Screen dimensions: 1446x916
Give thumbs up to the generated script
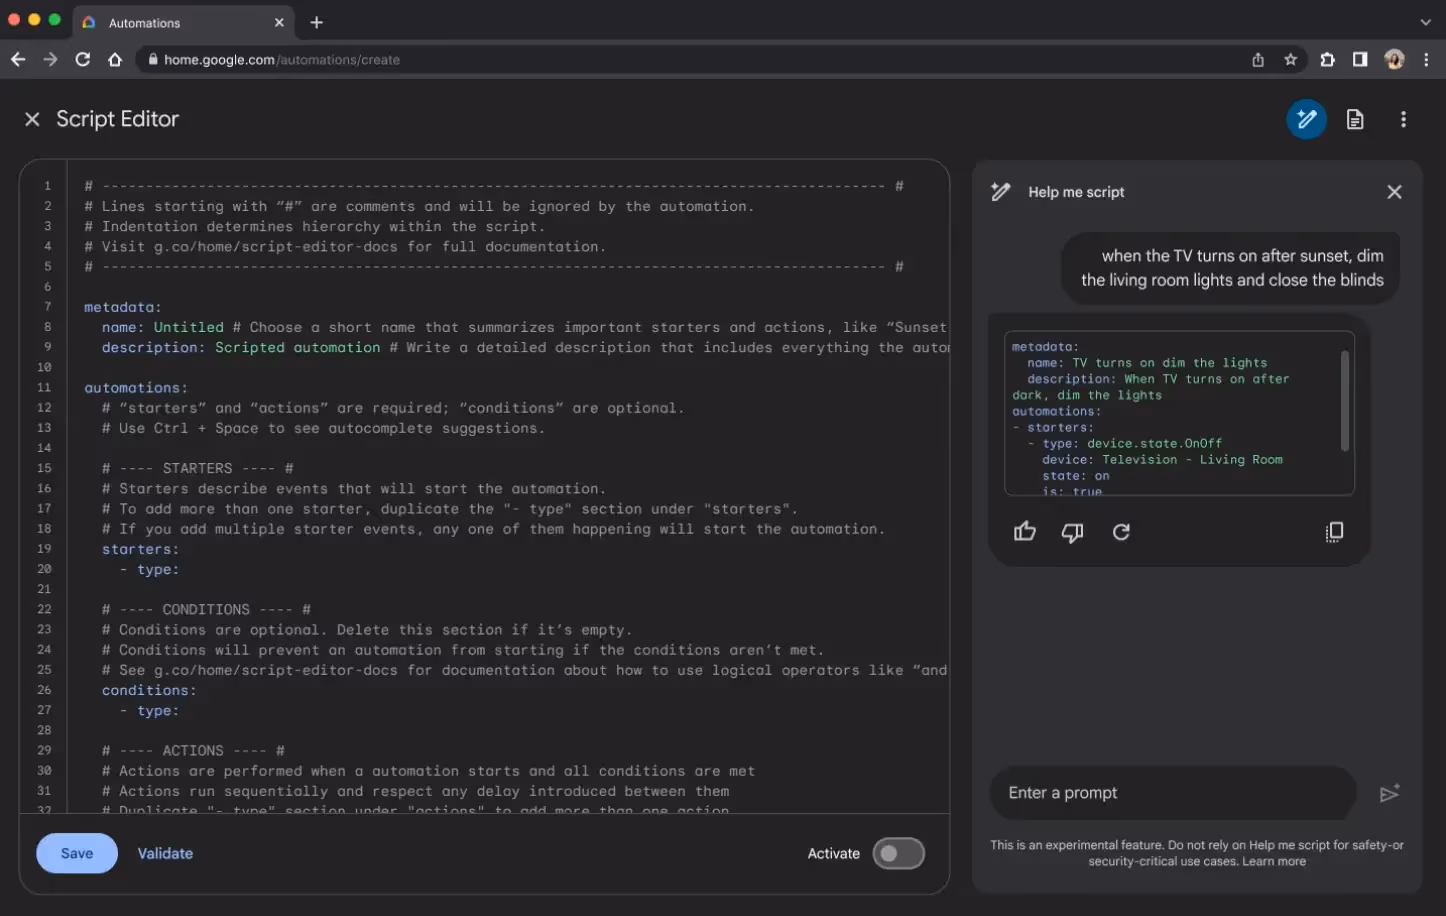click(x=1025, y=532)
